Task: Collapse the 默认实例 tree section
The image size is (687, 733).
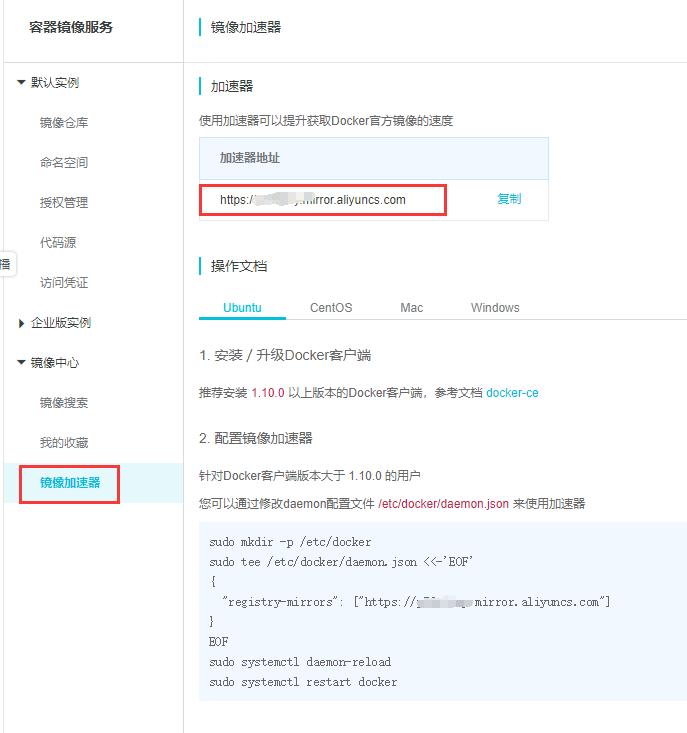Action: (x=22, y=83)
